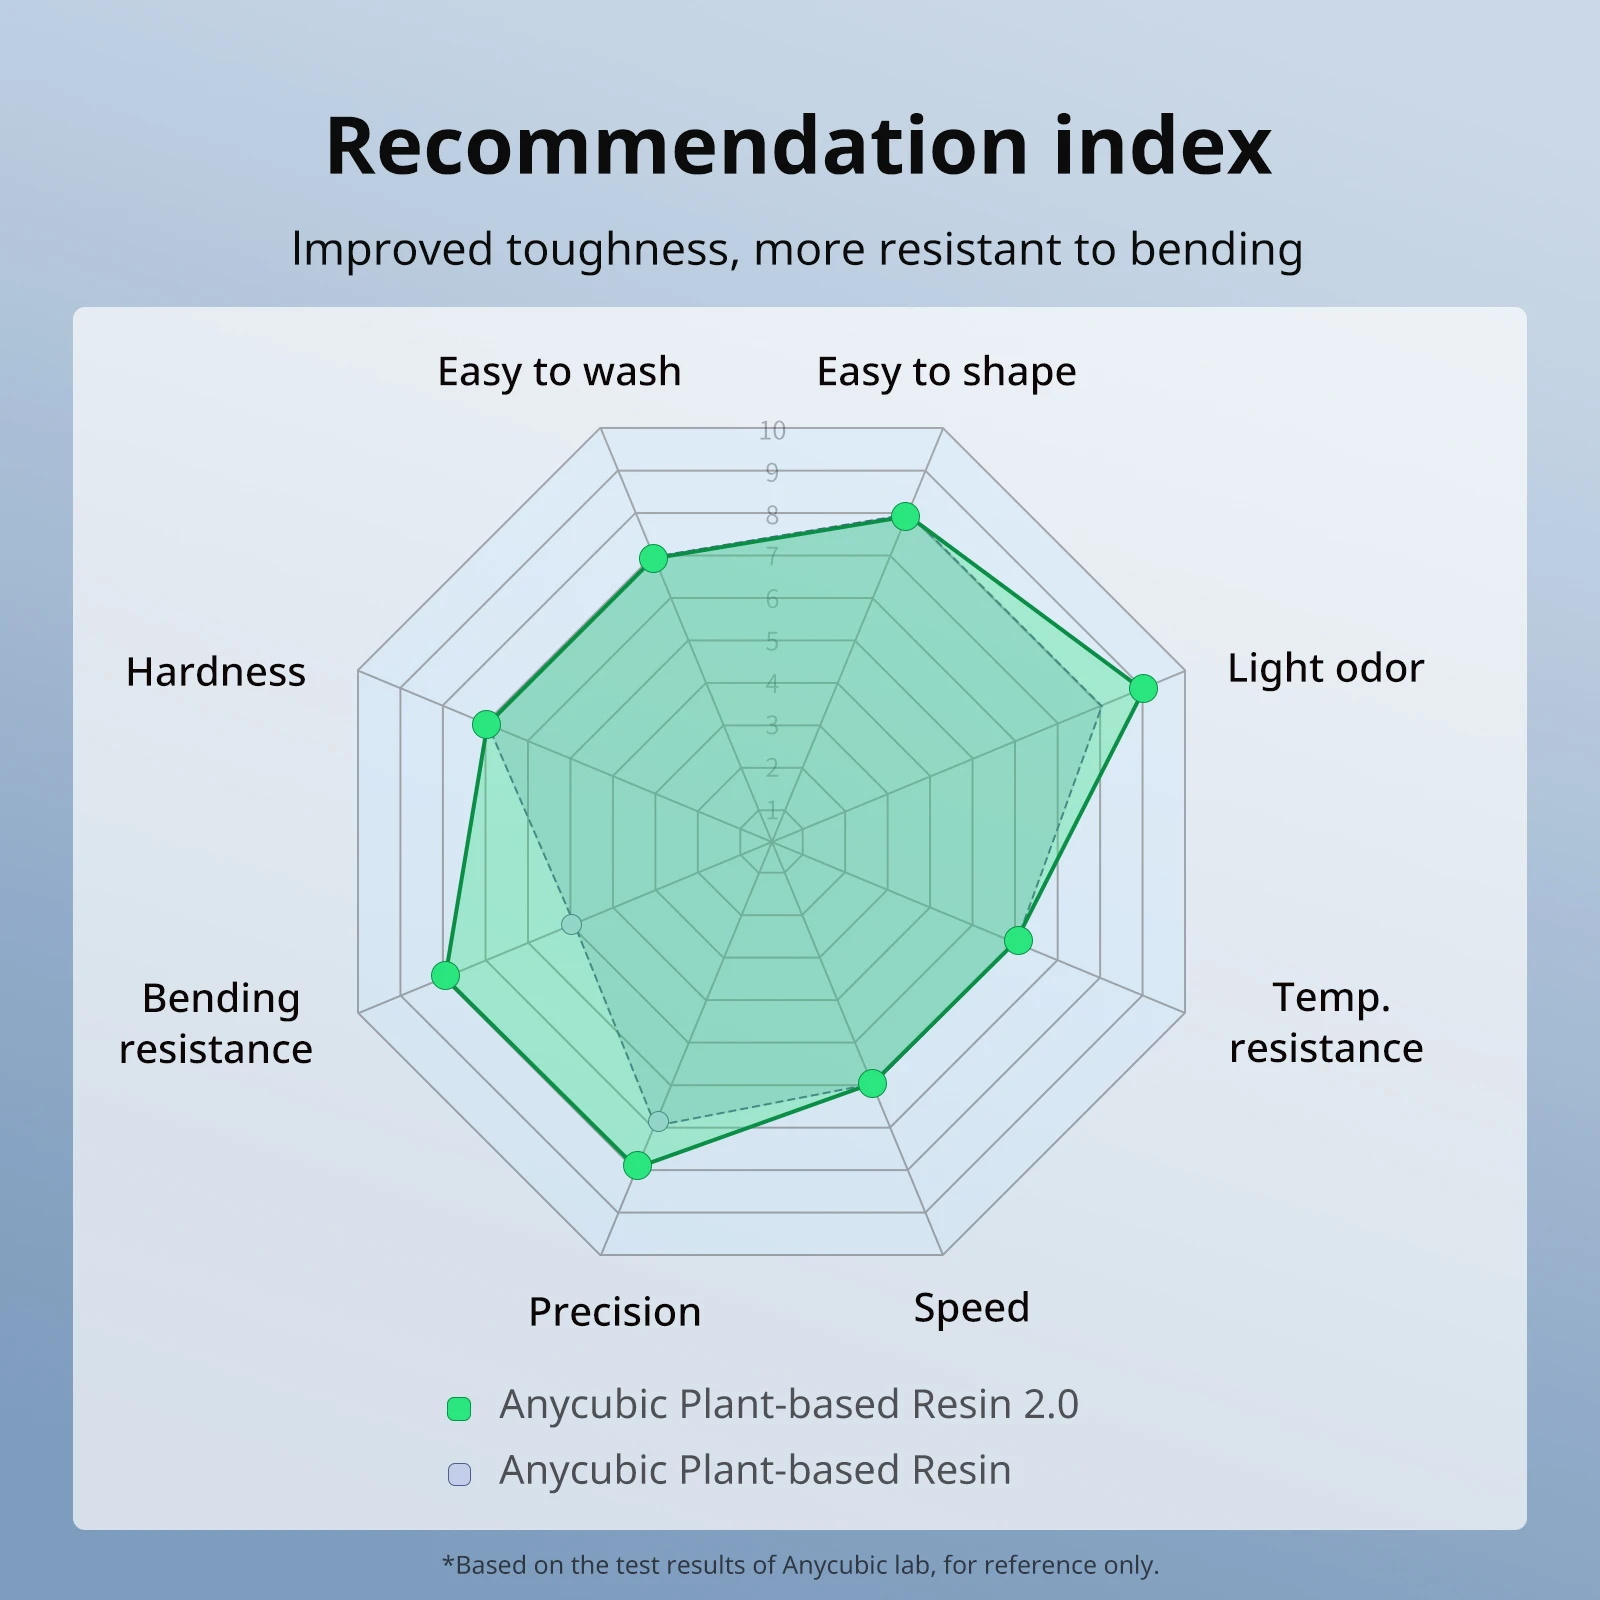1600x1600 pixels.
Task: Click the Anycubic lab footnote text
Action: [x=800, y=1565]
